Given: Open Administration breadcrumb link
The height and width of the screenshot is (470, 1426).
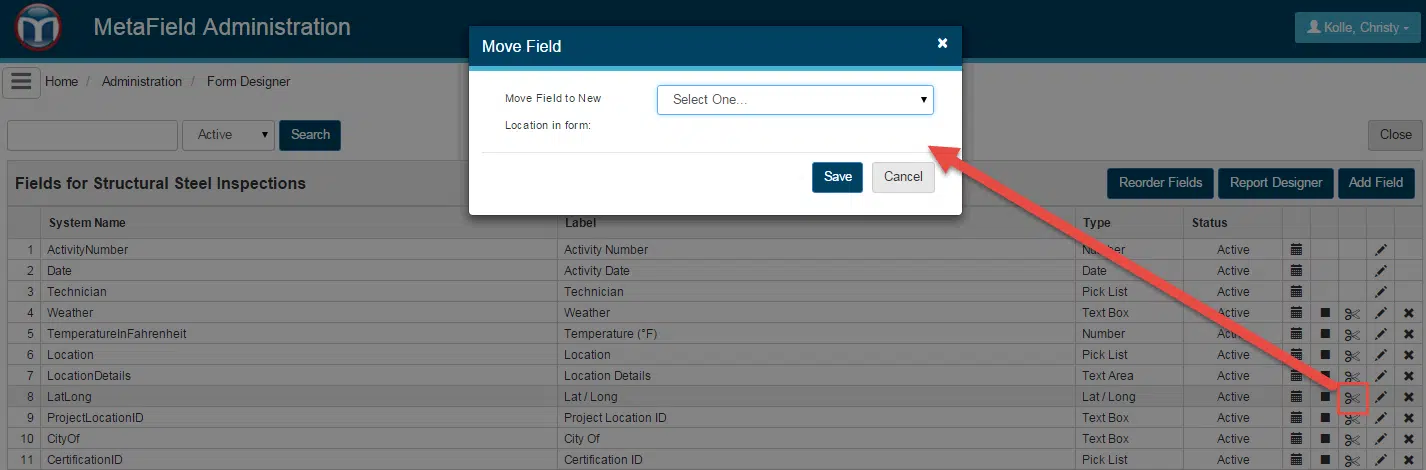Looking at the screenshot, I should pos(142,82).
